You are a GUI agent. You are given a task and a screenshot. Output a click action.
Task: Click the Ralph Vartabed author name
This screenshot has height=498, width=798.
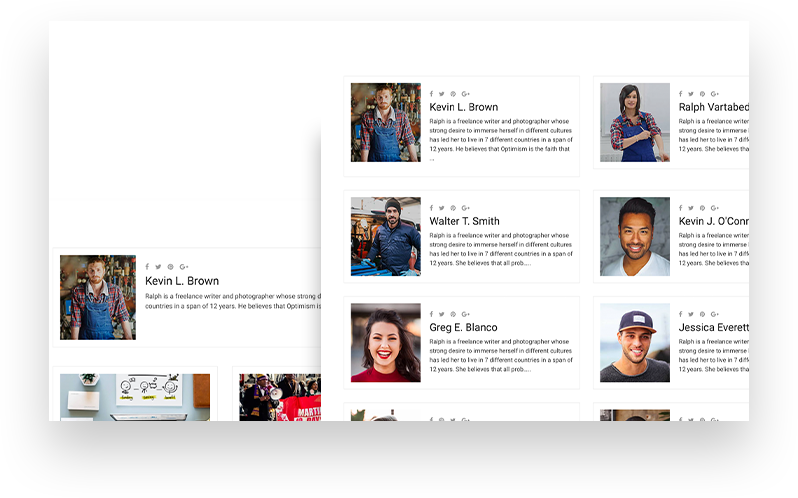coord(713,107)
